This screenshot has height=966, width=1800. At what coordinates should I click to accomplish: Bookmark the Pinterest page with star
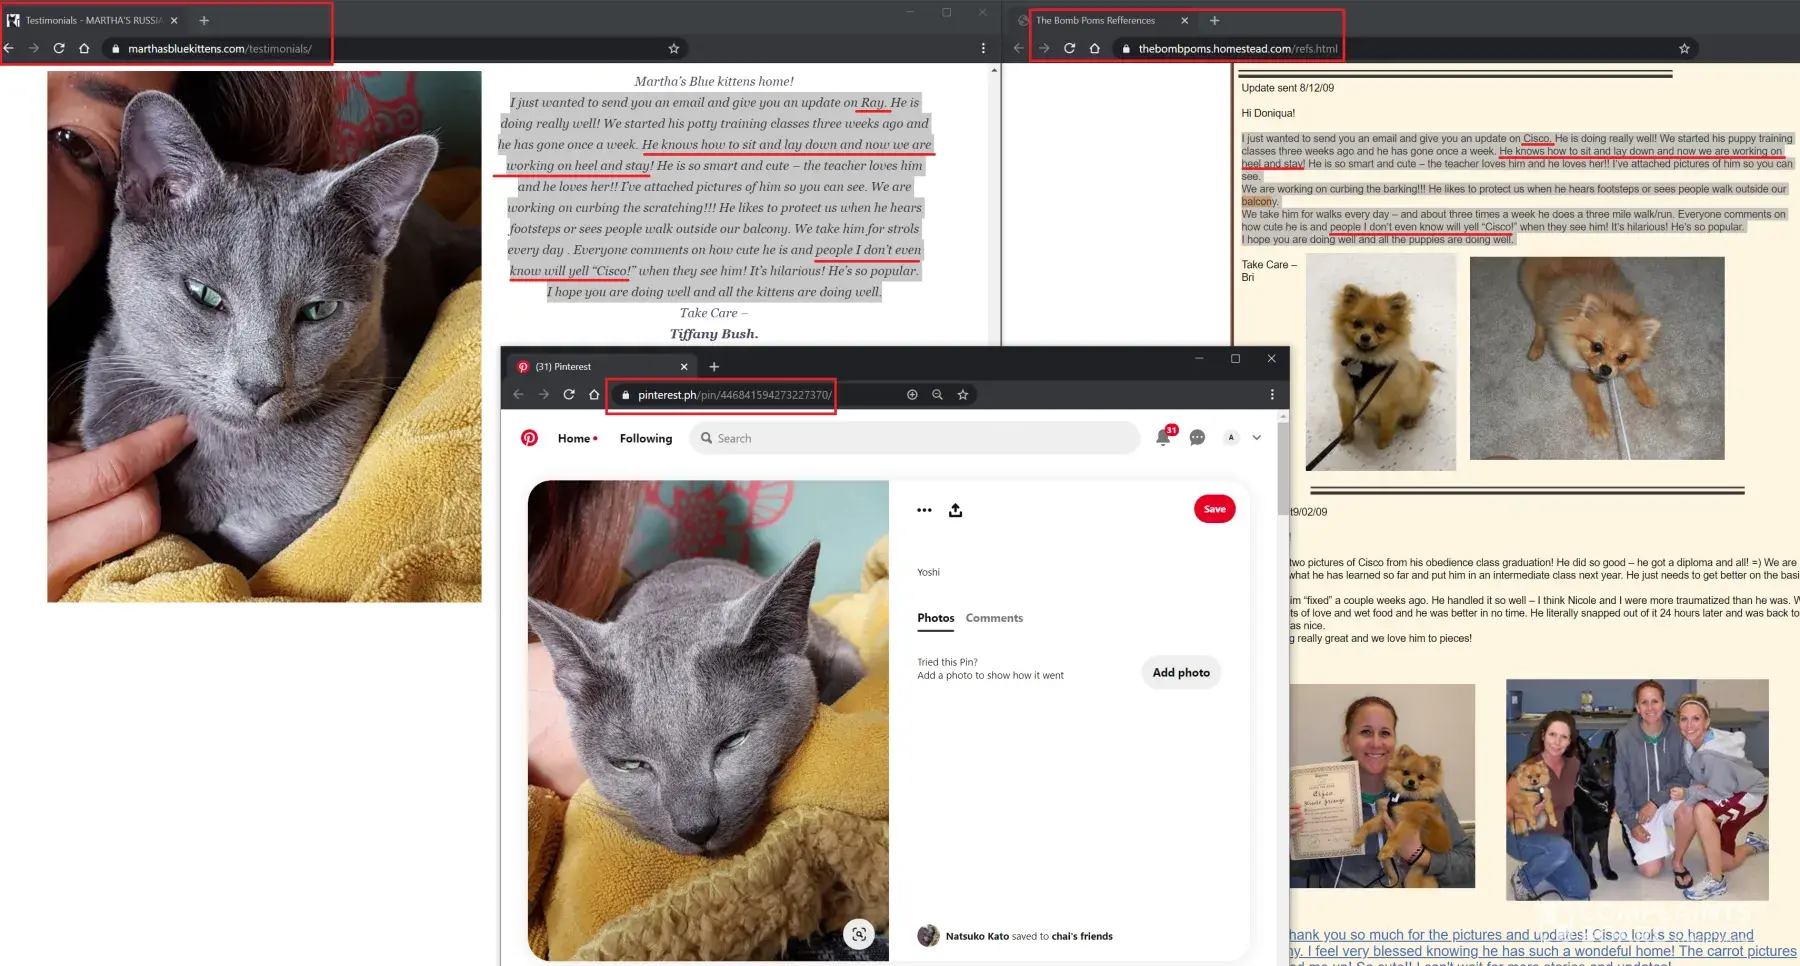[x=963, y=395]
